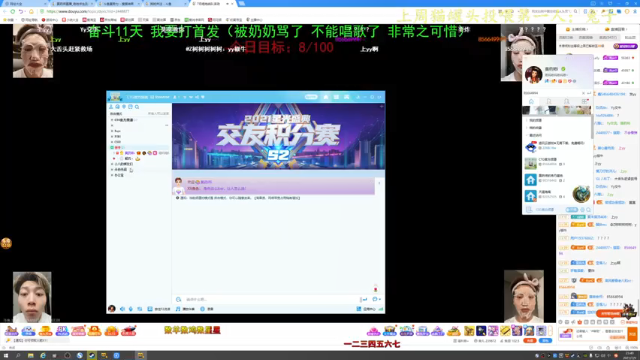Viewport: 640px width, 360px height.
Task: Expand the second collapsed group in YY main panel
Action: [x=527, y=128]
